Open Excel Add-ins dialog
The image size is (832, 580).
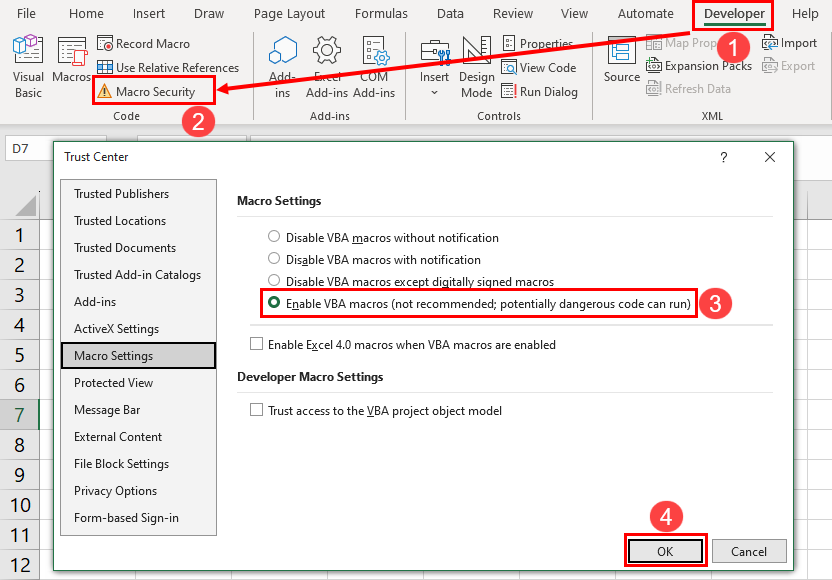pyautogui.click(x=326, y=66)
